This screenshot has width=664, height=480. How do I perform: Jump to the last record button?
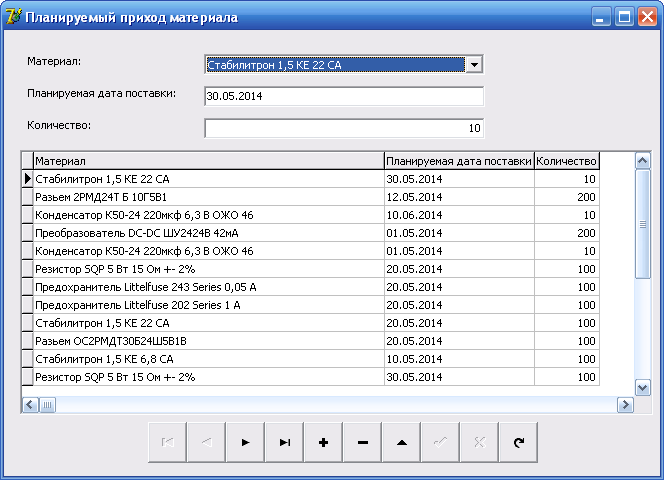pyautogui.click(x=284, y=442)
